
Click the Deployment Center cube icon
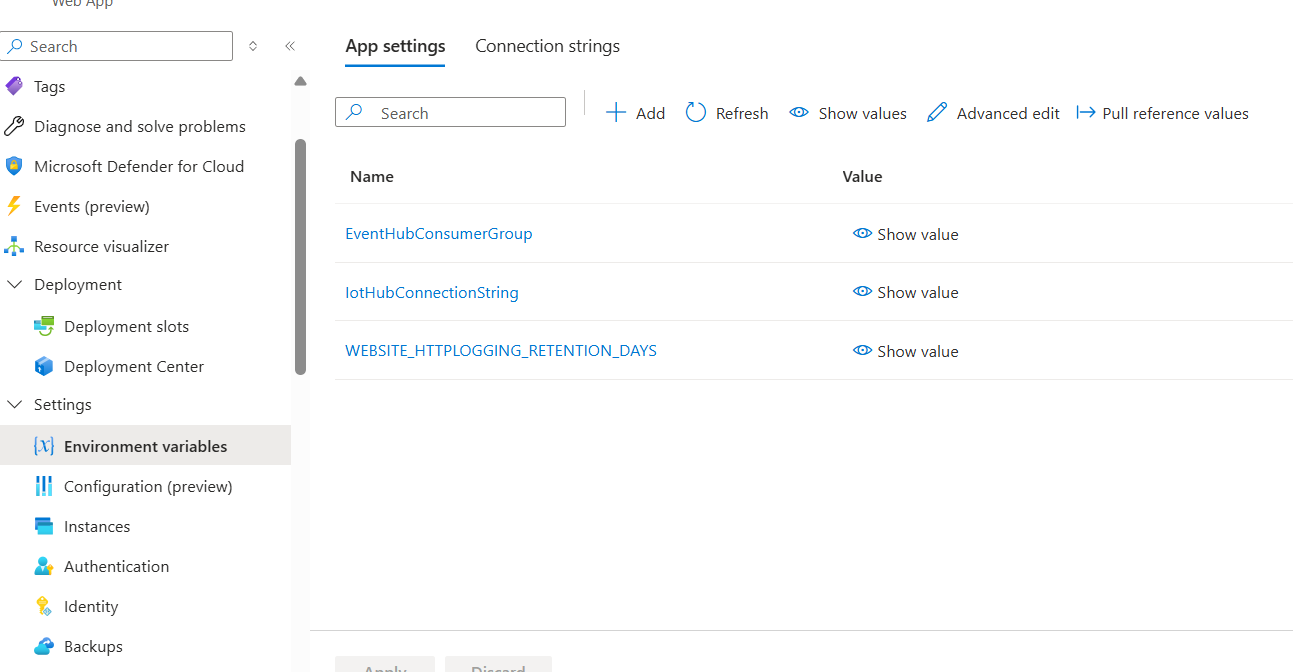[x=44, y=366]
